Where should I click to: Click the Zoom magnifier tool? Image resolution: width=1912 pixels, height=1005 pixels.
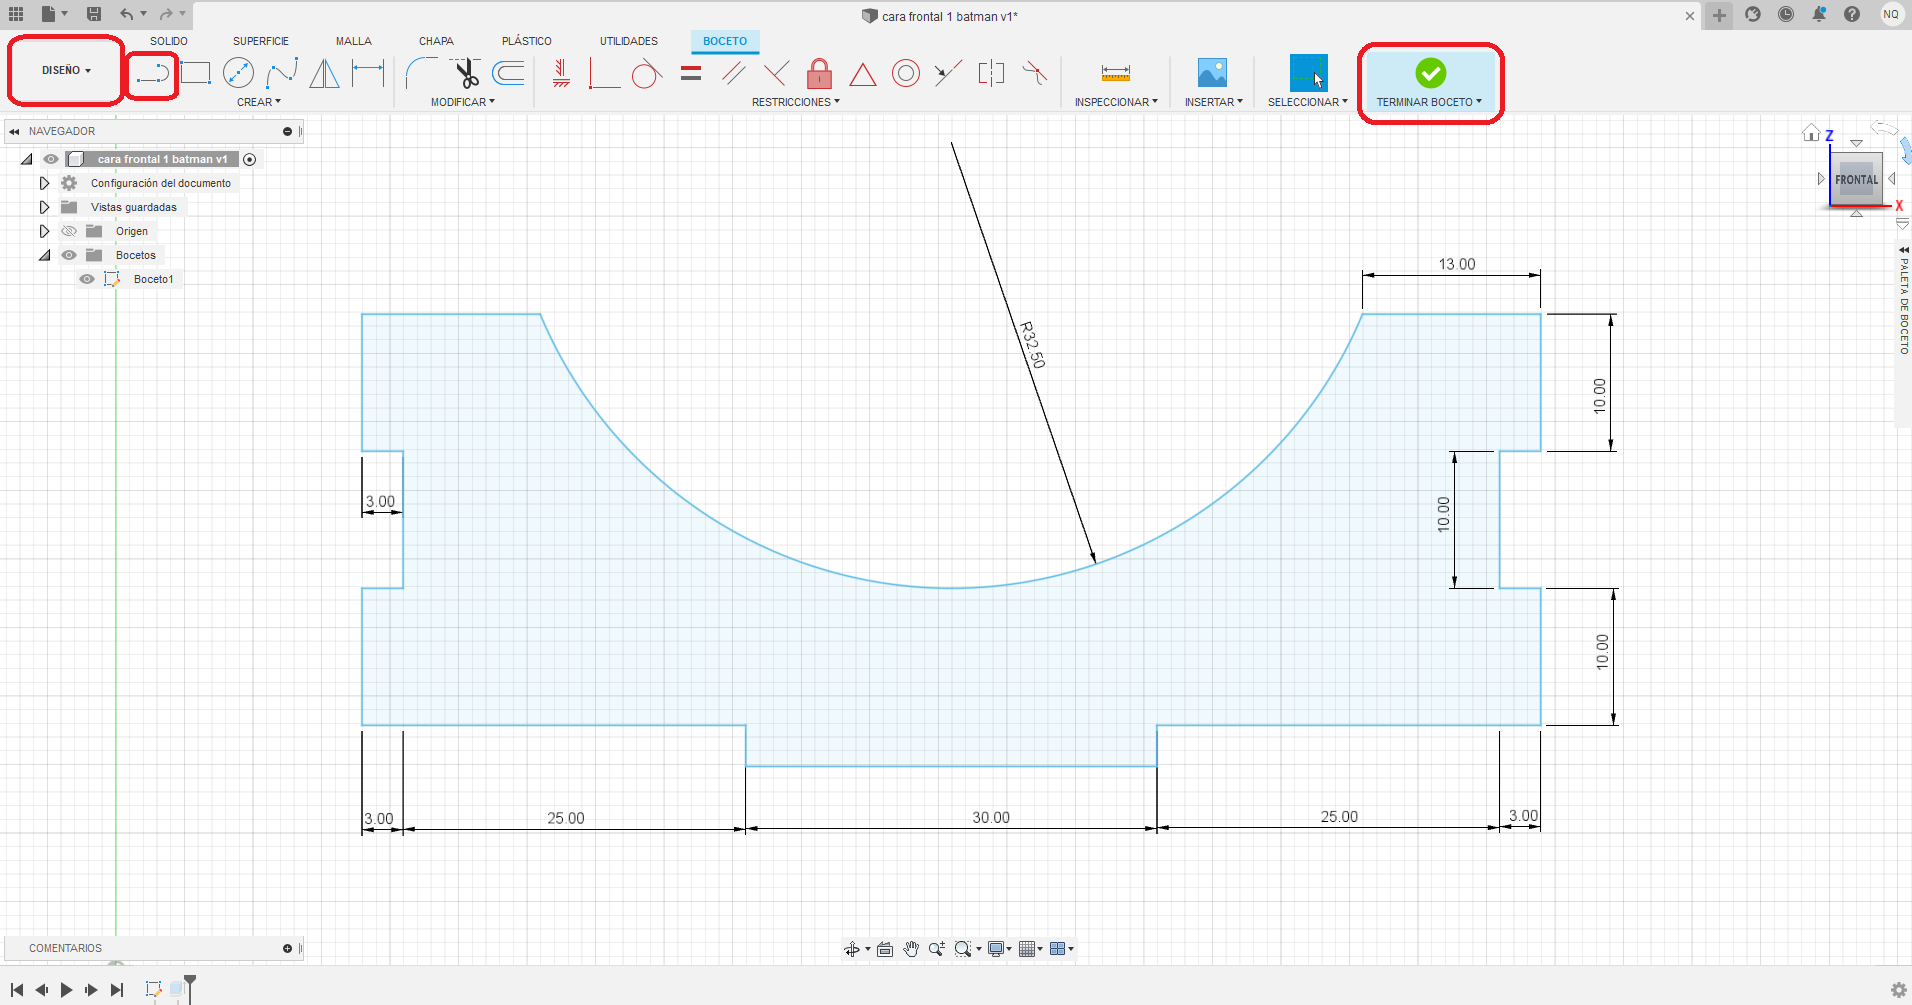click(x=936, y=949)
